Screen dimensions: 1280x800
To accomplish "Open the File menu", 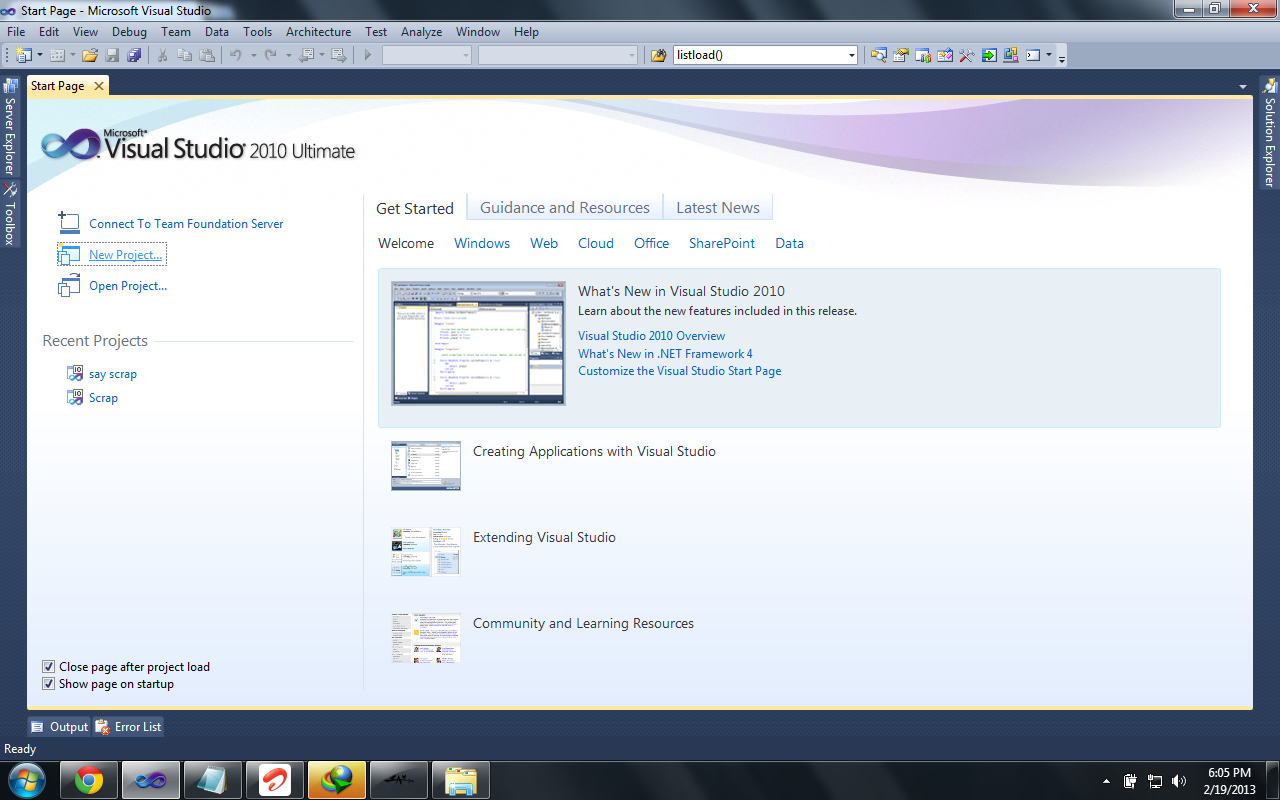I will coord(16,32).
